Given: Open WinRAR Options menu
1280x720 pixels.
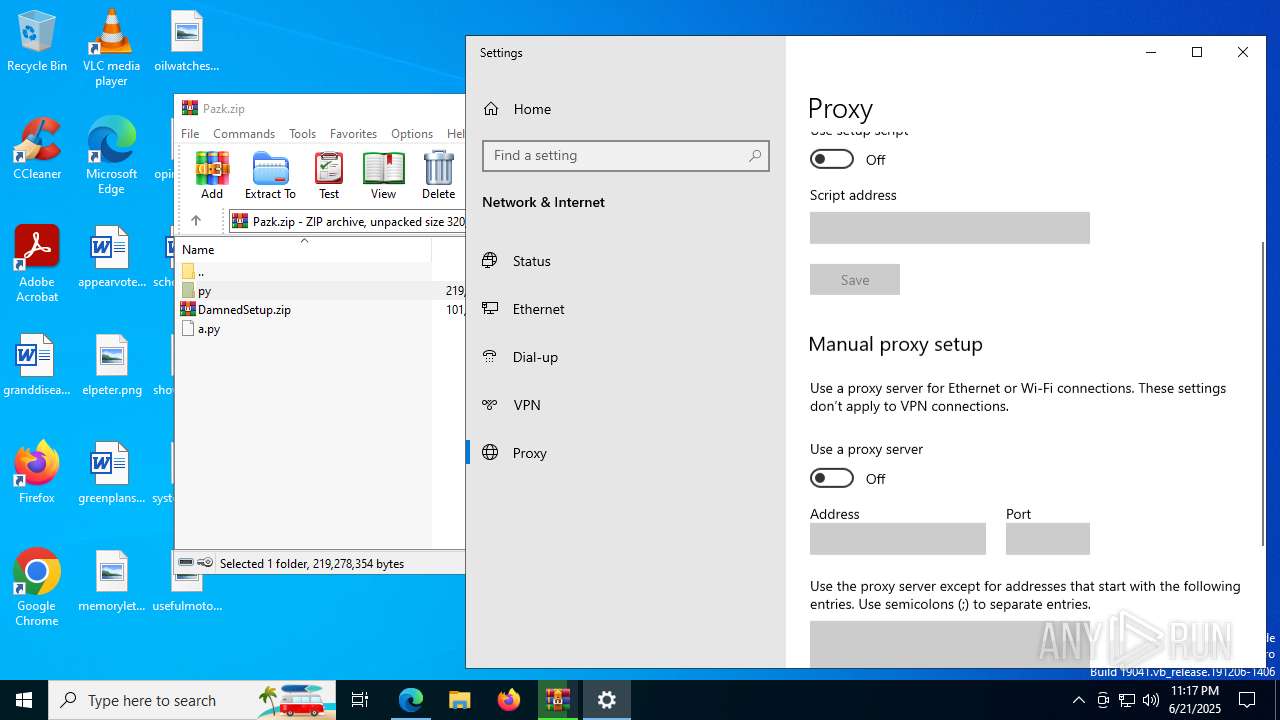Looking at the screenshot, I should [x=412, y=133].
